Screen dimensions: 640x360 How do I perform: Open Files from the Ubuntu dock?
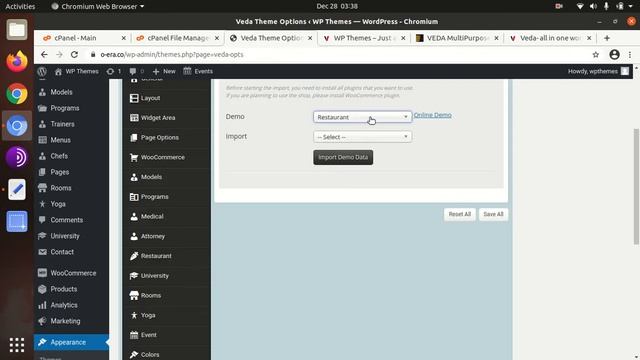pos(17,29)
